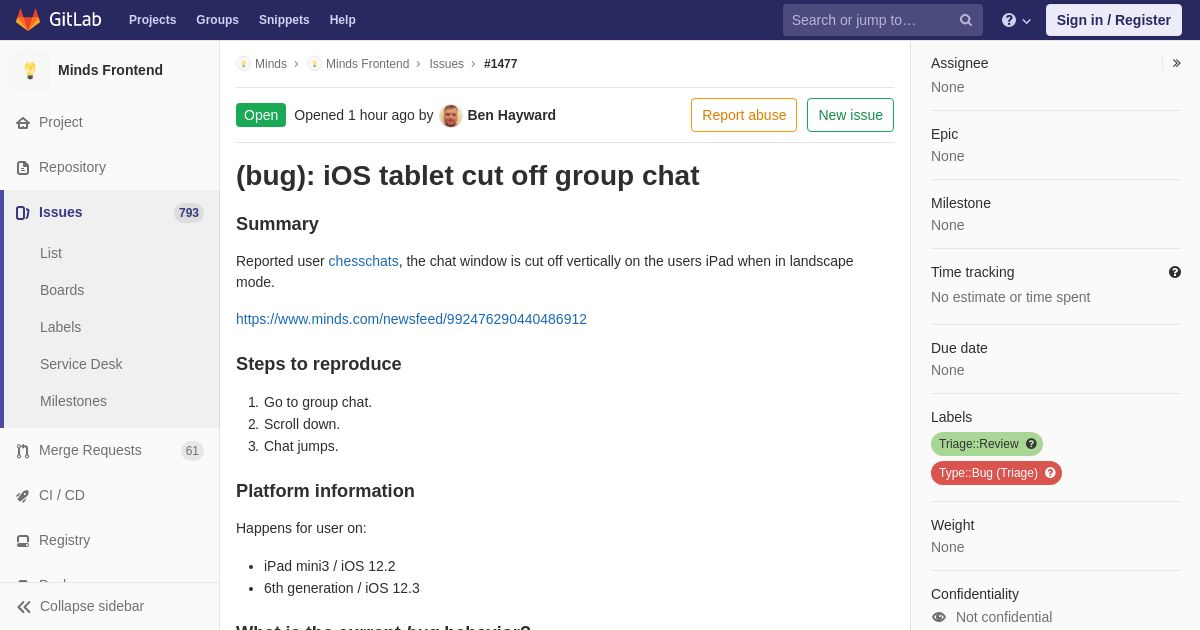Viewport: 1200px width, 630px height.
Task: Click the Merge Requests count badge 61
Action: pos(192,451)
